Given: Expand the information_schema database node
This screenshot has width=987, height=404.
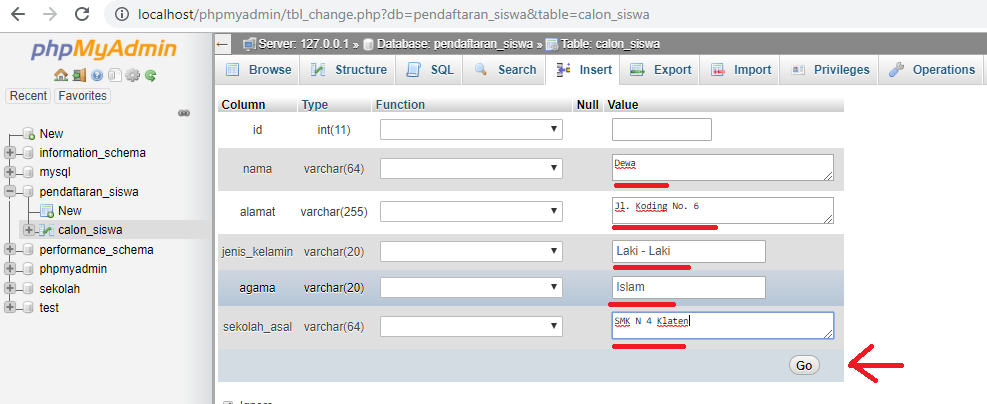Looking at the screenshot, I should [10, 153].
